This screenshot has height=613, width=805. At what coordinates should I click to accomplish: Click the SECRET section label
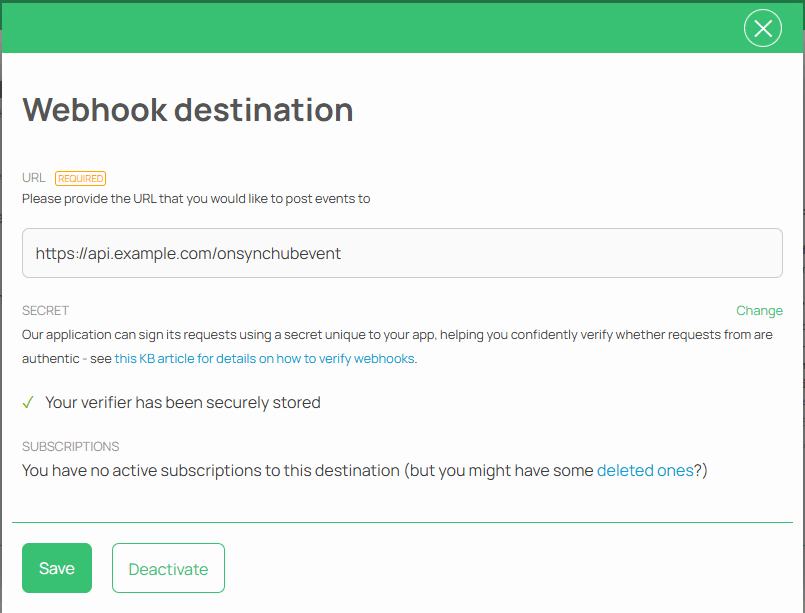45,311
